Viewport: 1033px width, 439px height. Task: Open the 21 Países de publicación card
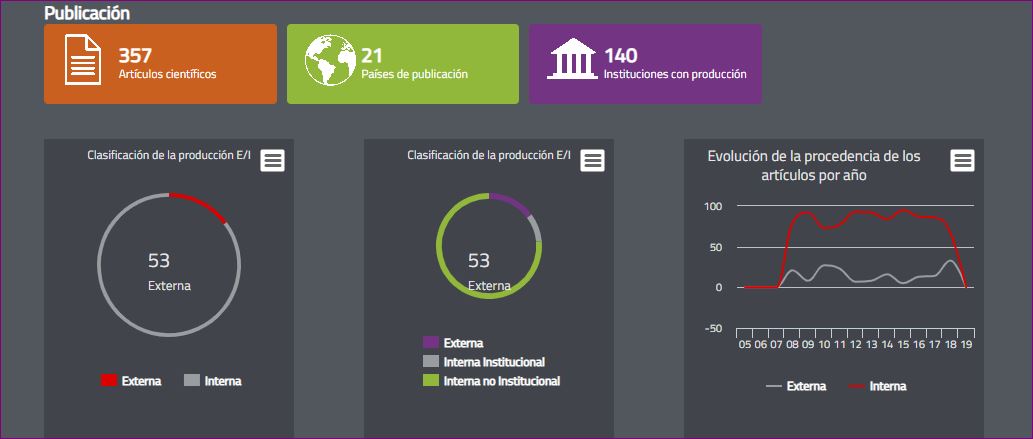pos(403,64)
